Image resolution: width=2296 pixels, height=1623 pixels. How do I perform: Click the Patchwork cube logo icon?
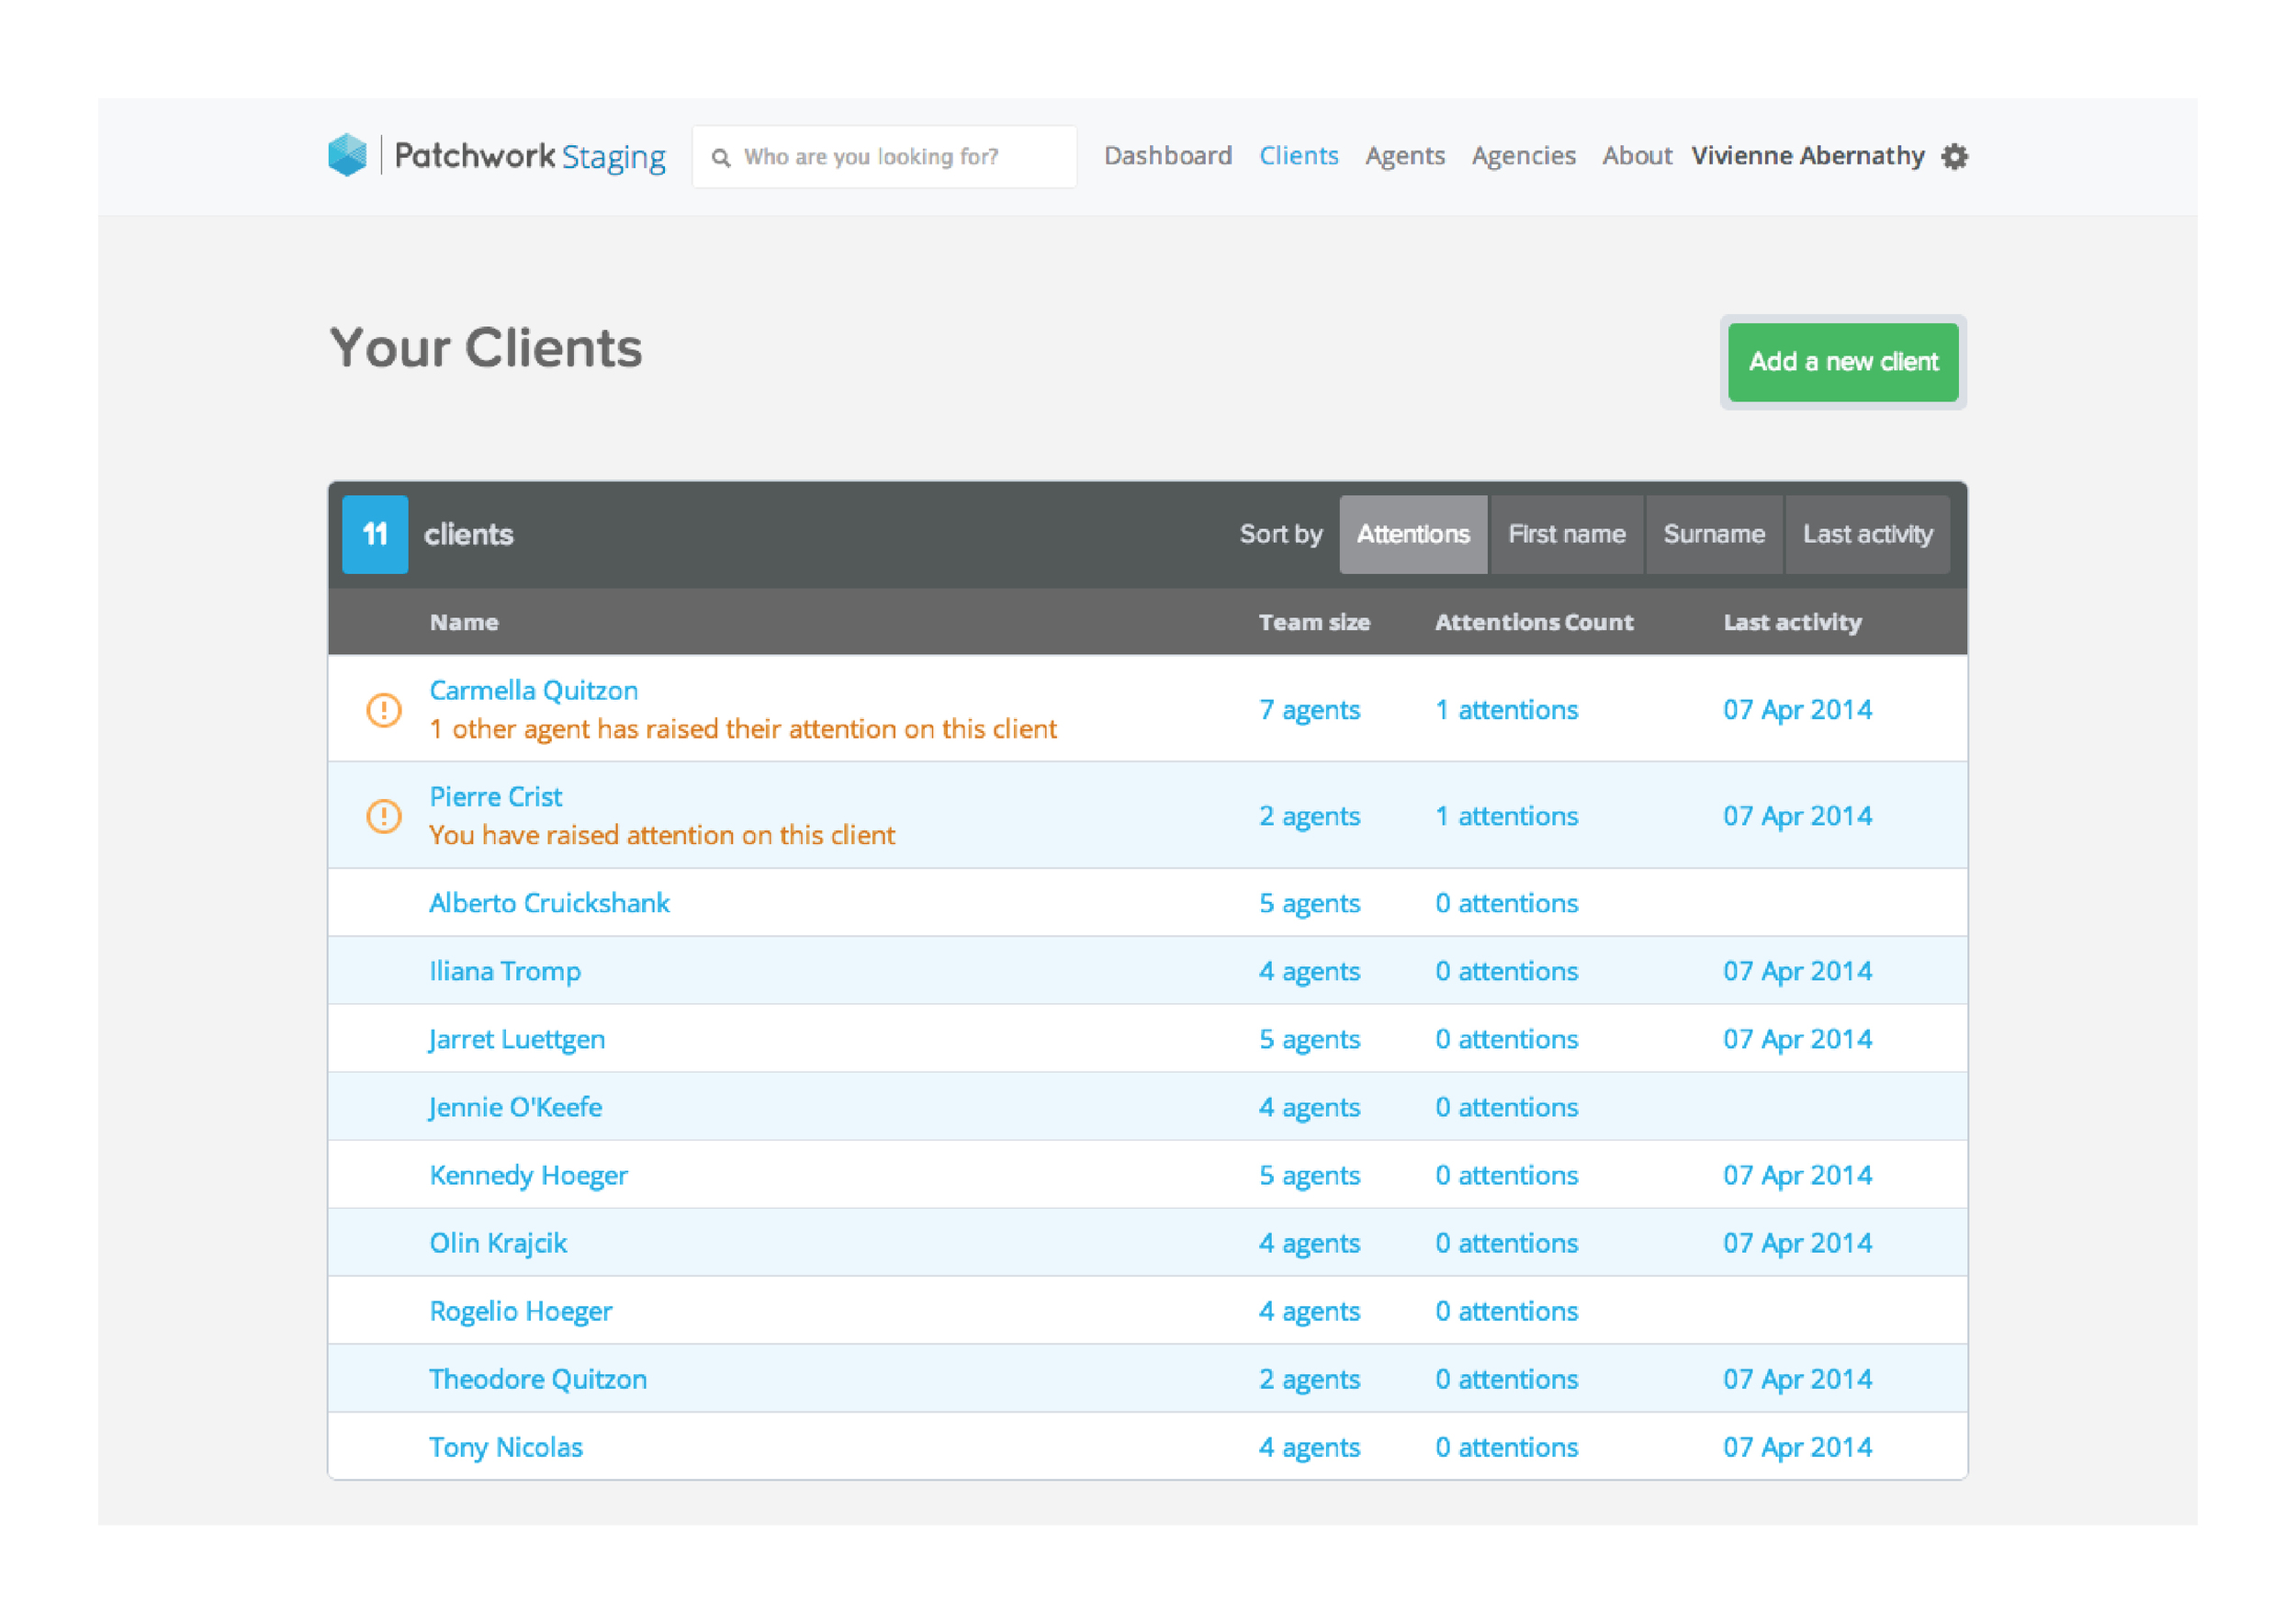[347, 155]
